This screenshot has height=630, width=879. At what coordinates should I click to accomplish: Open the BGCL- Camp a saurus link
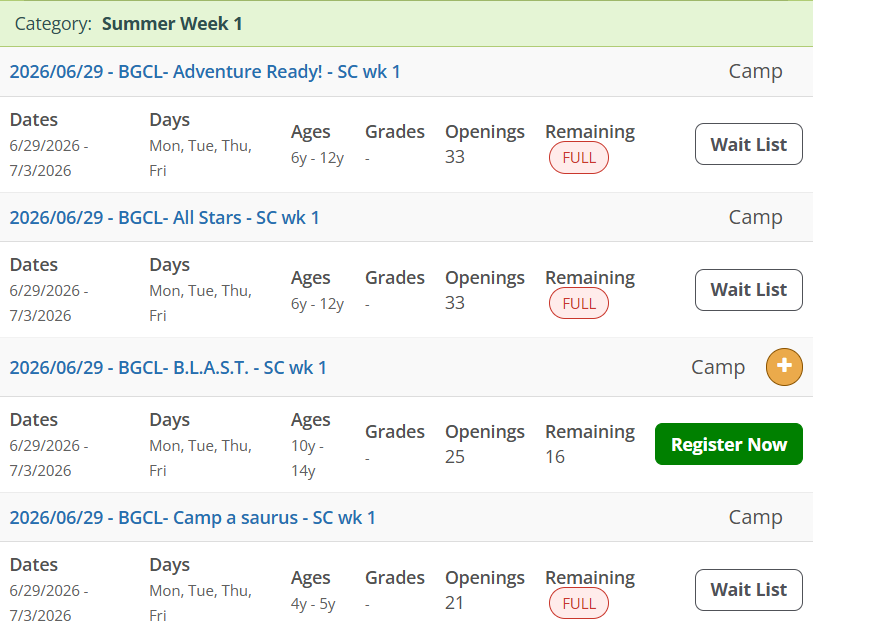tap(192, 518)
